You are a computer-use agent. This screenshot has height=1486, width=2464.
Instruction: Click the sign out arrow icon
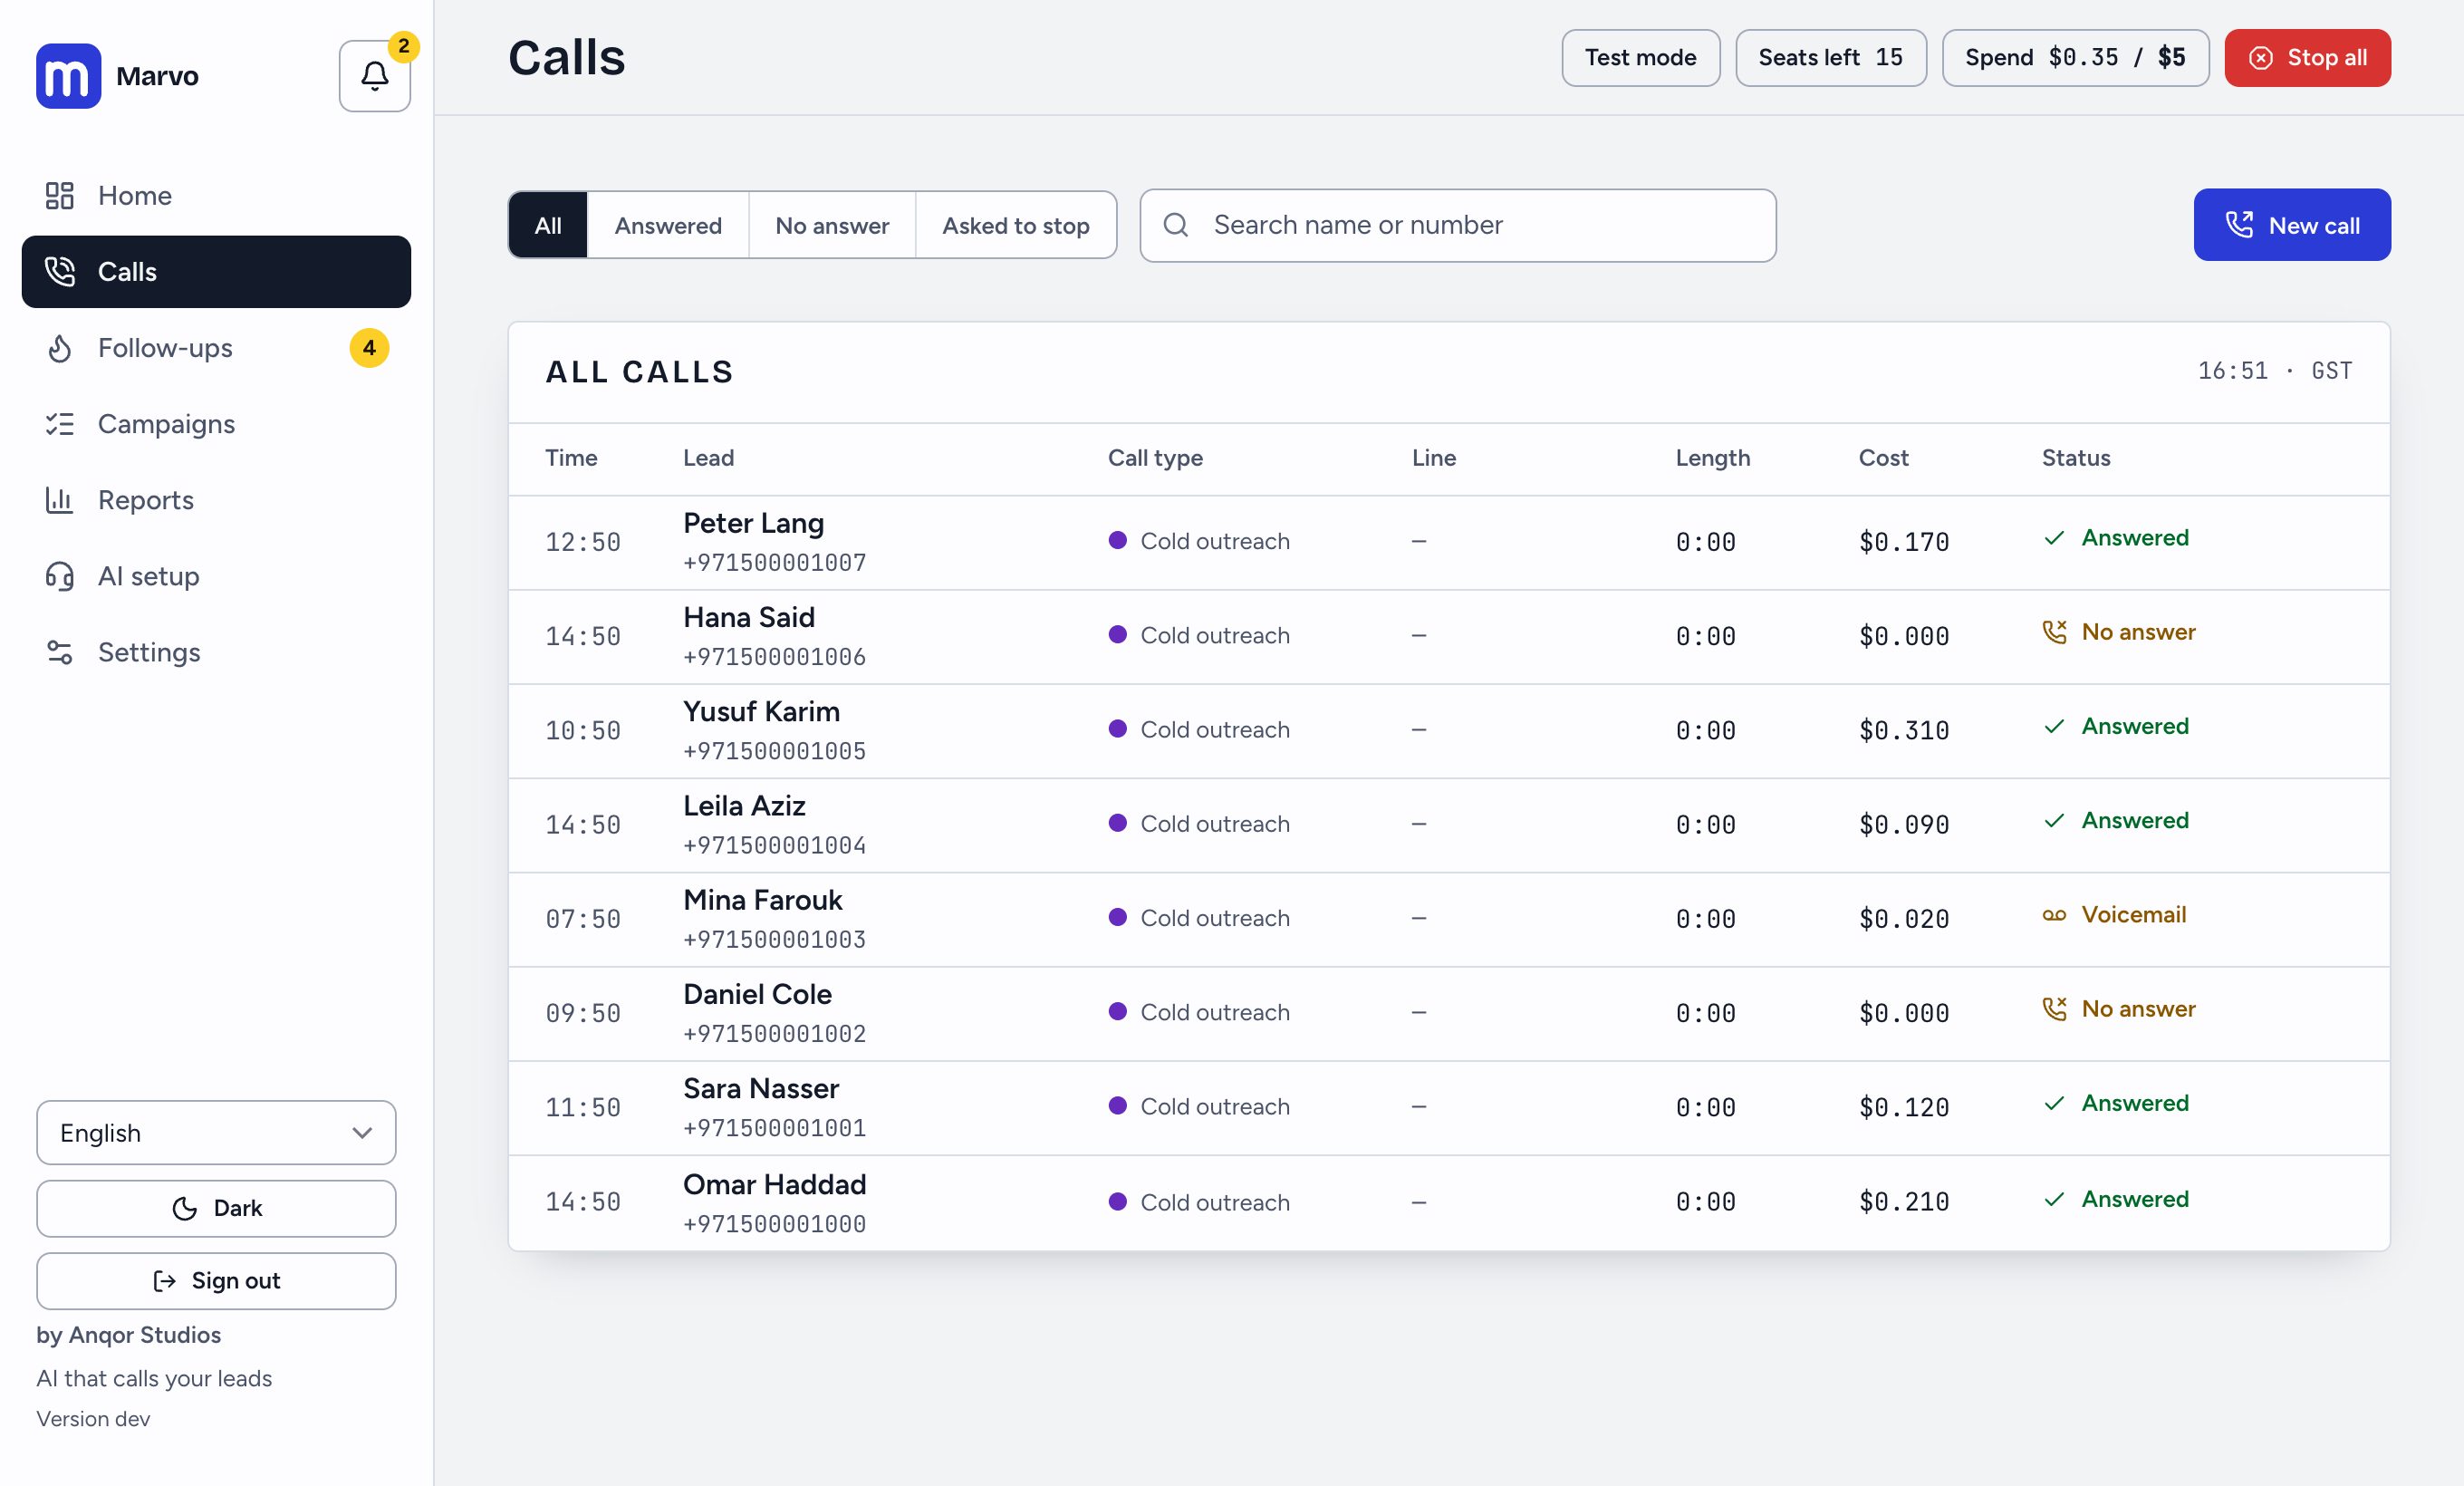click(165, 1280)
